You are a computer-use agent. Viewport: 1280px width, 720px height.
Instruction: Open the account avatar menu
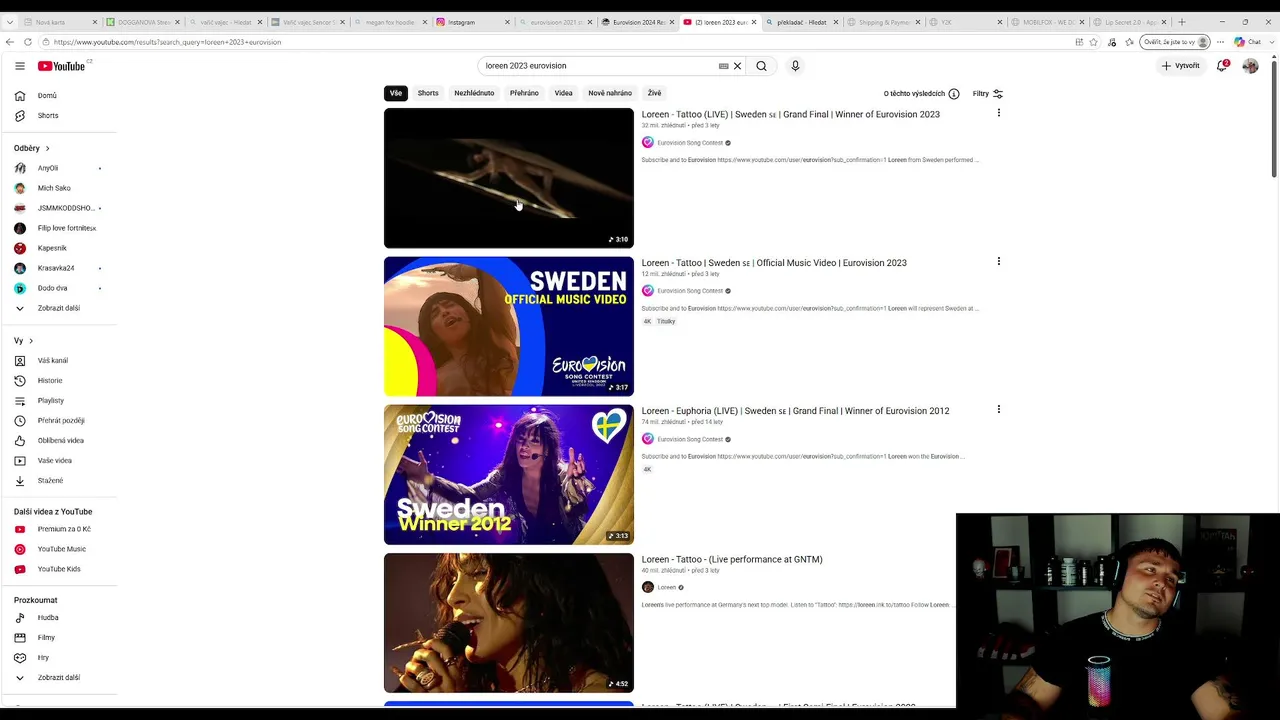(x=1250, y=66)
